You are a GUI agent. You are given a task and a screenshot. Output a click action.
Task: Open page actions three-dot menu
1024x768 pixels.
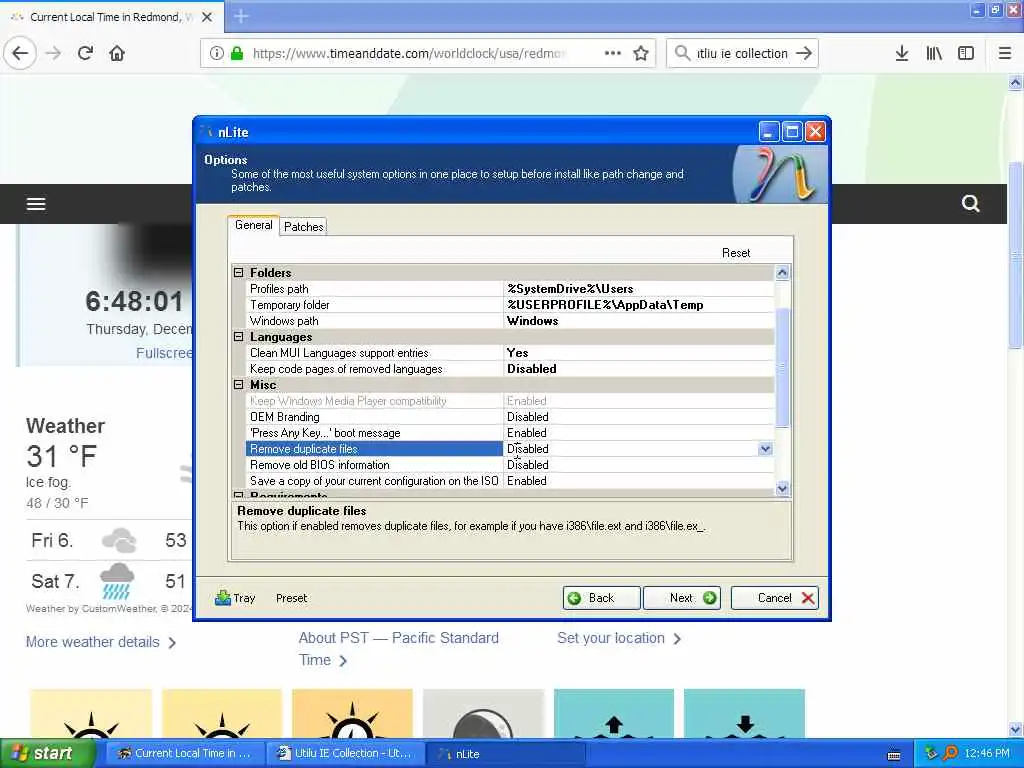613,54
